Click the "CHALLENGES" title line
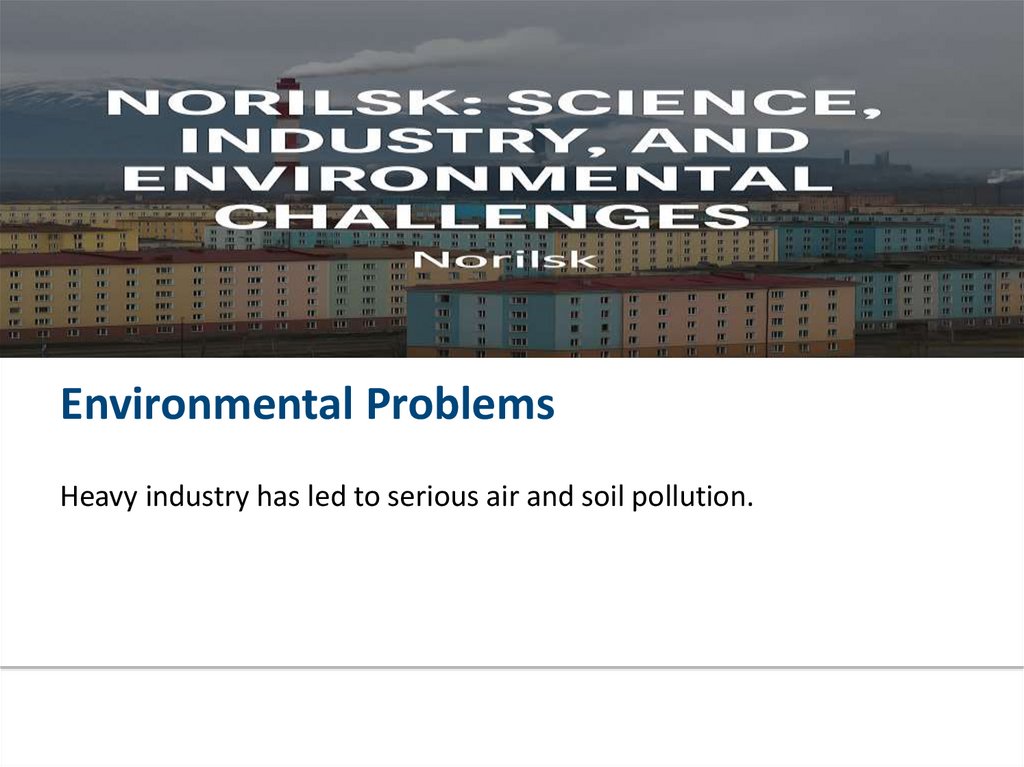The image size is (1024, 767). point(484,215)
